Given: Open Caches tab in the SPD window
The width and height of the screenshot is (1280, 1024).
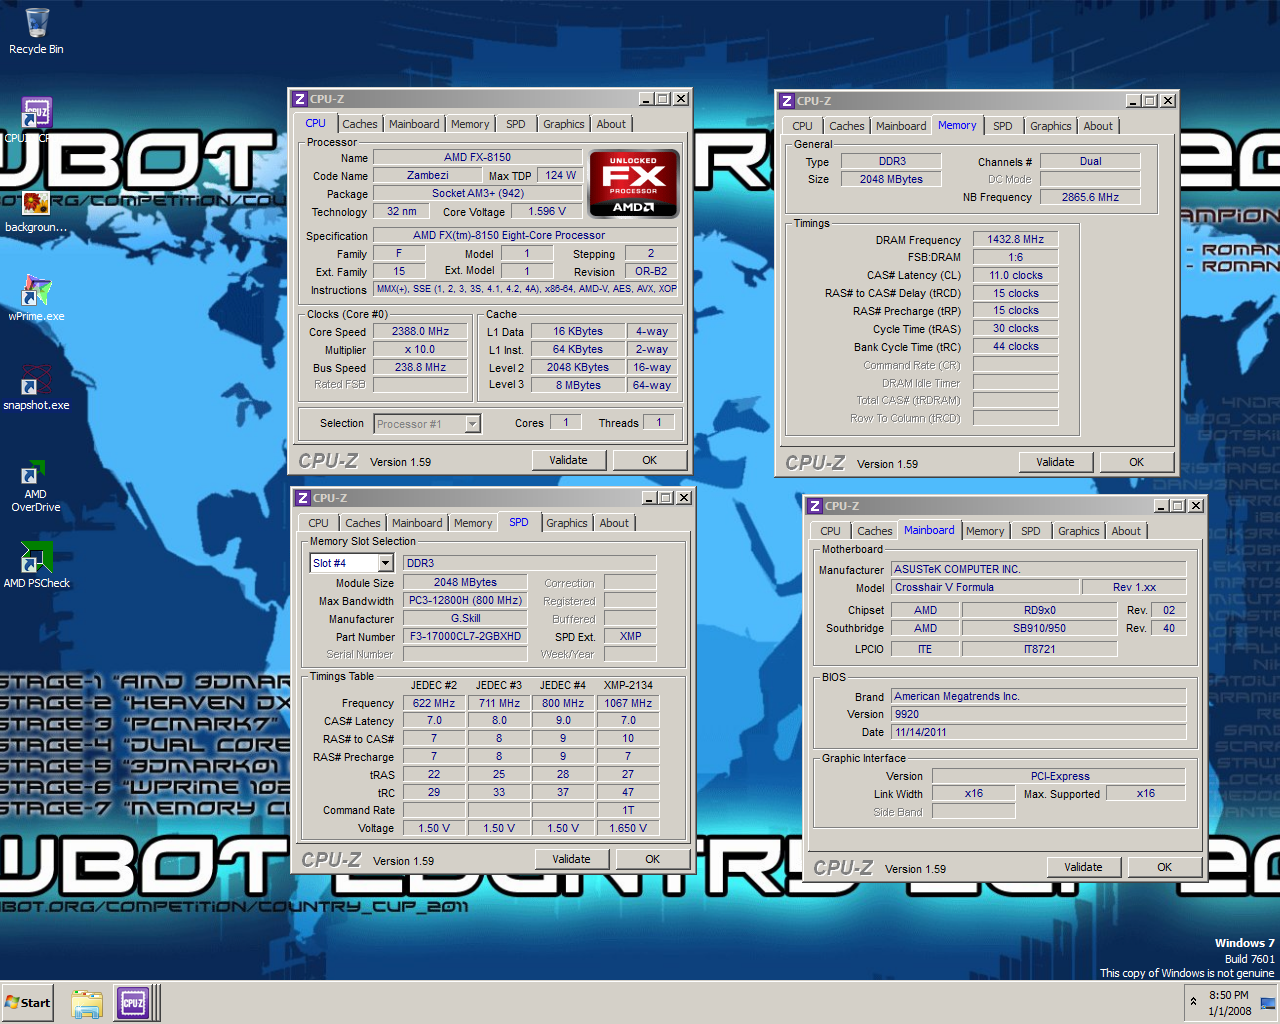Looking at the screenshot, I should 363,523.
